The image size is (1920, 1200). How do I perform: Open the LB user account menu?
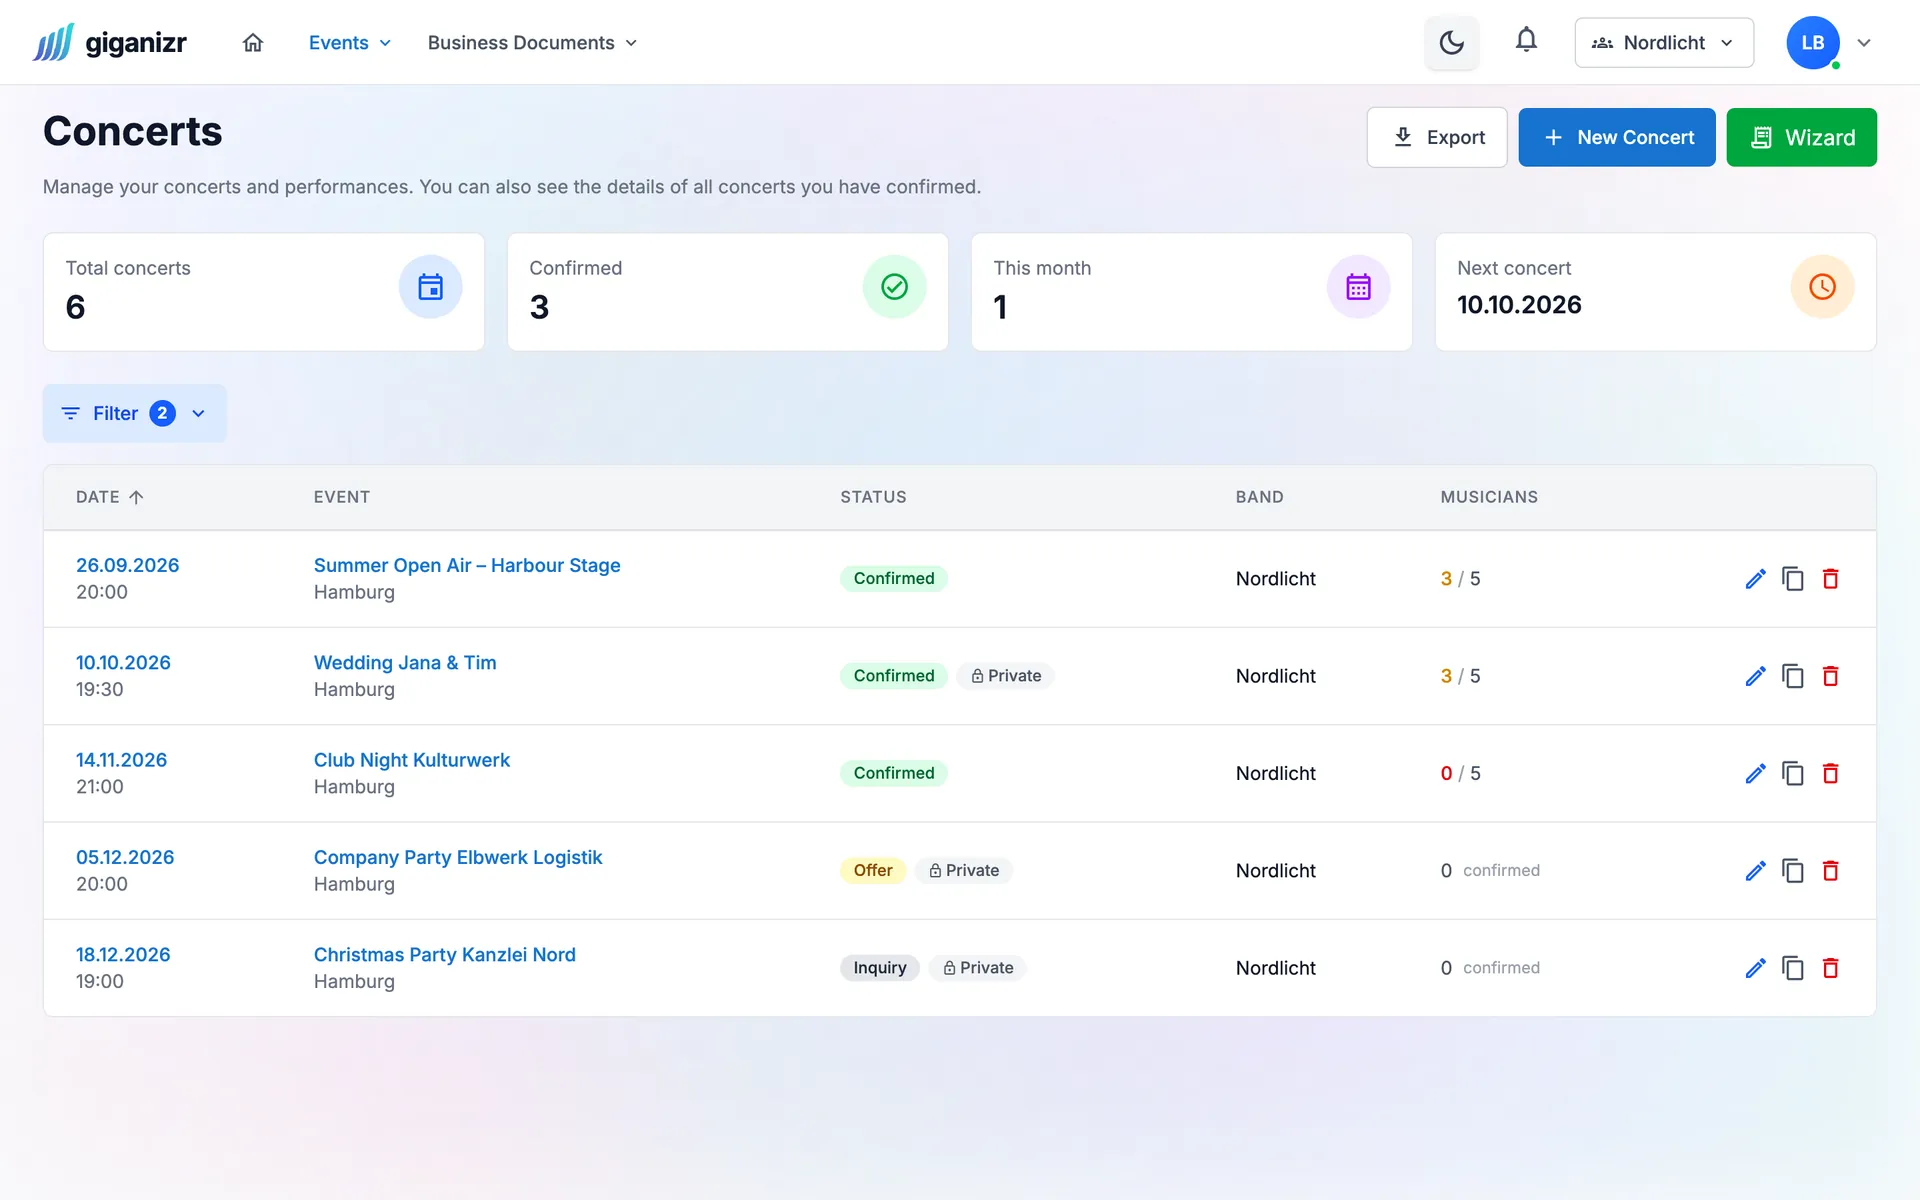(x=1829, y=42)
